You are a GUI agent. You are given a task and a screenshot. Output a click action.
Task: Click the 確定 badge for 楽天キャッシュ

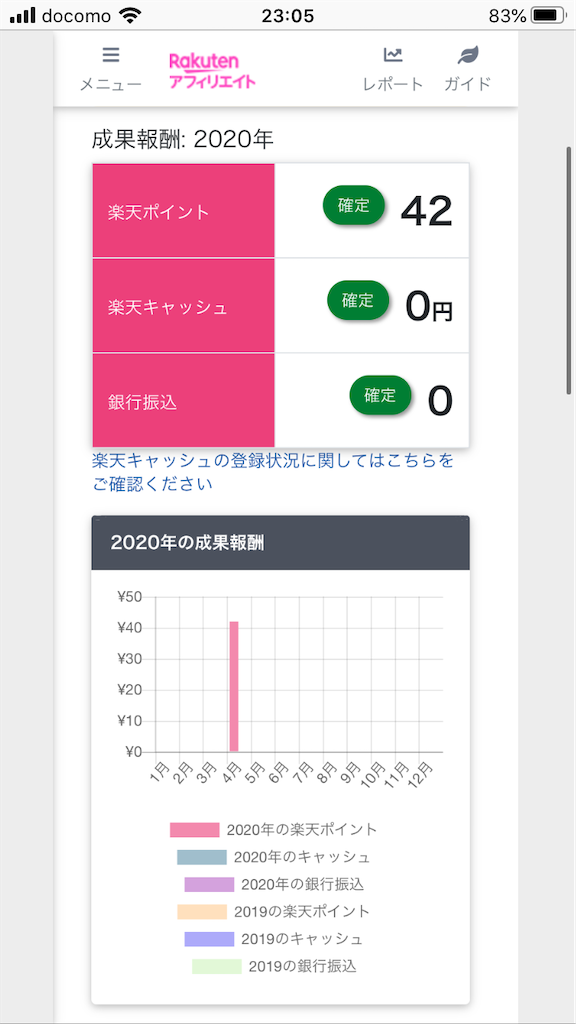[x=358, y=300]
